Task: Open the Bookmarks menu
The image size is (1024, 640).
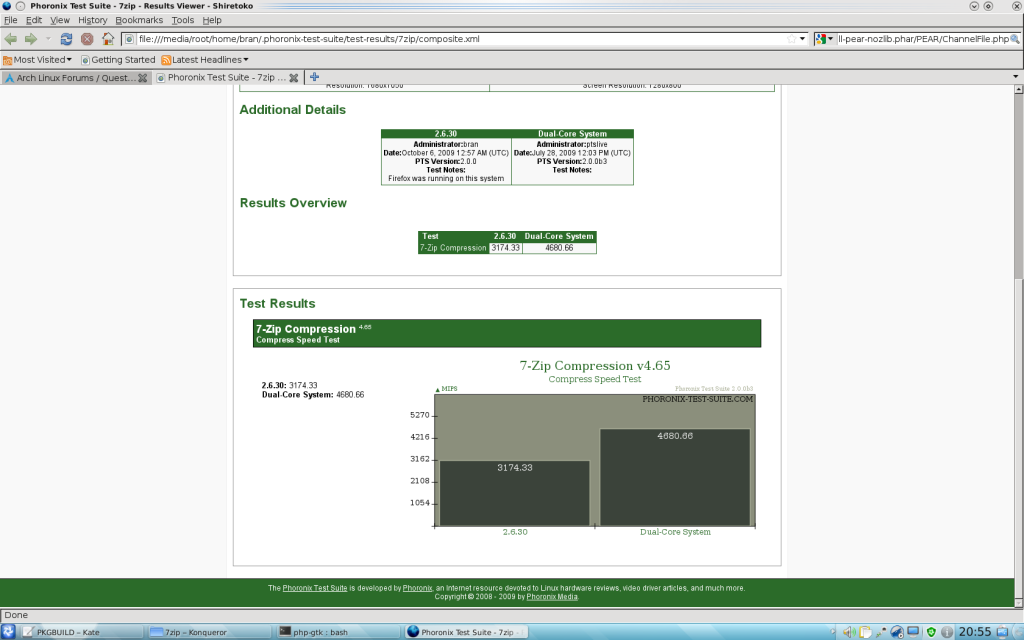Action: coord(139,20)
